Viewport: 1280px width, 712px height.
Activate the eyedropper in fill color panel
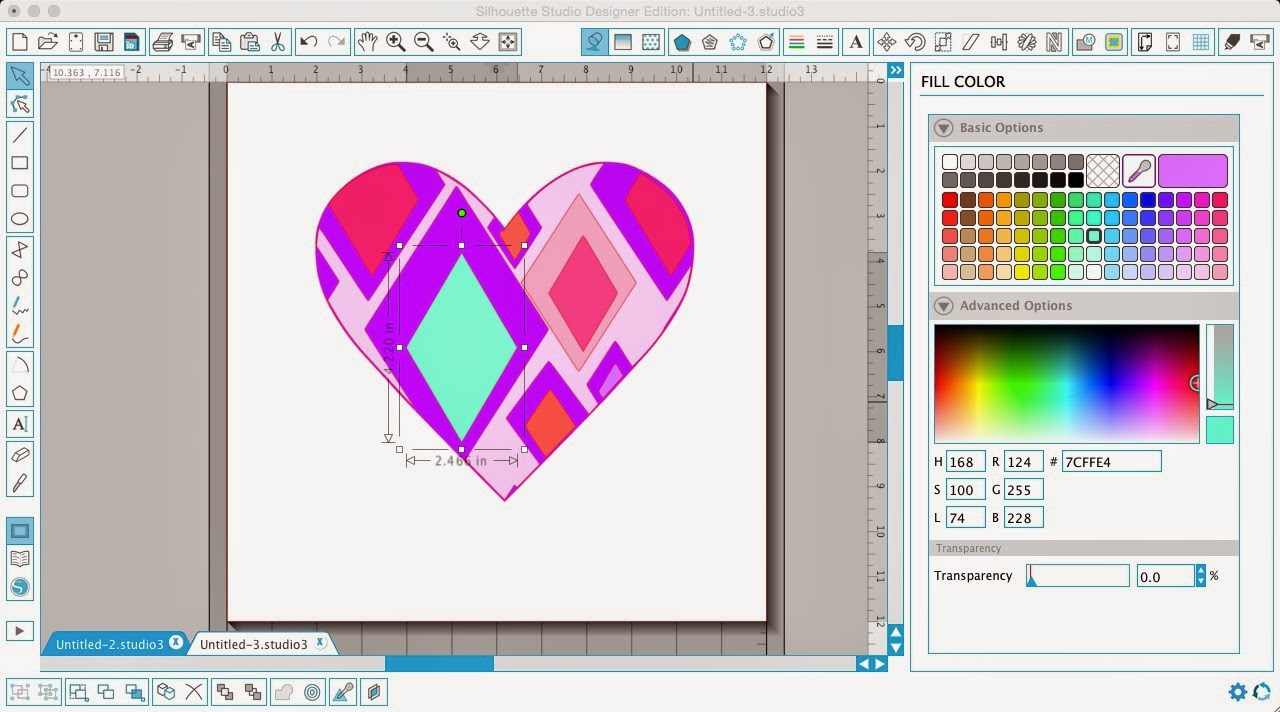(x=1140, y=170)
